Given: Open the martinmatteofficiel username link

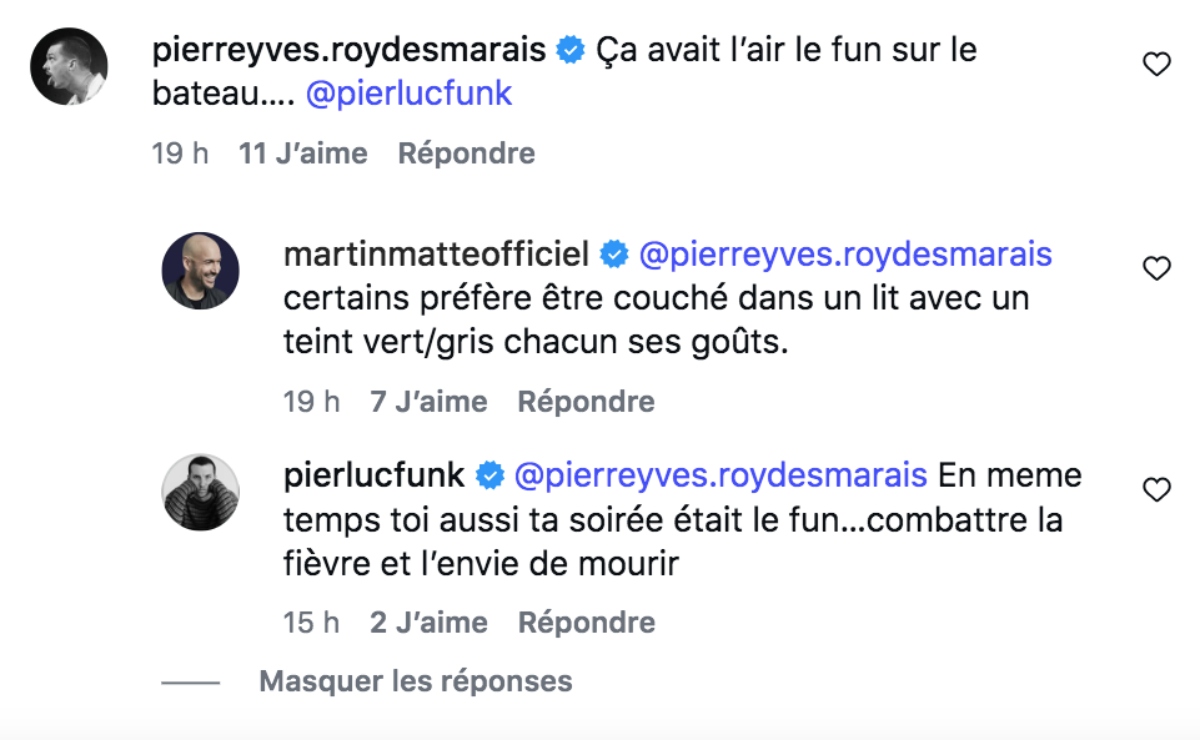Looking at the screenshot, I should [436, 255].
